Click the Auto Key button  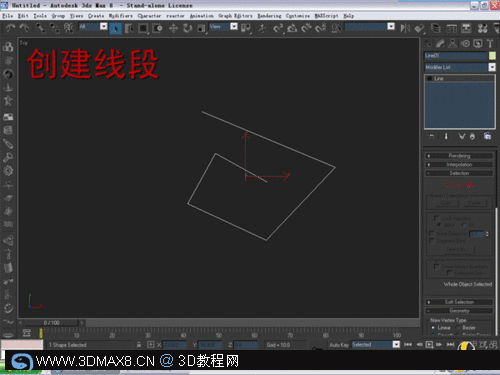pos(339,345)
